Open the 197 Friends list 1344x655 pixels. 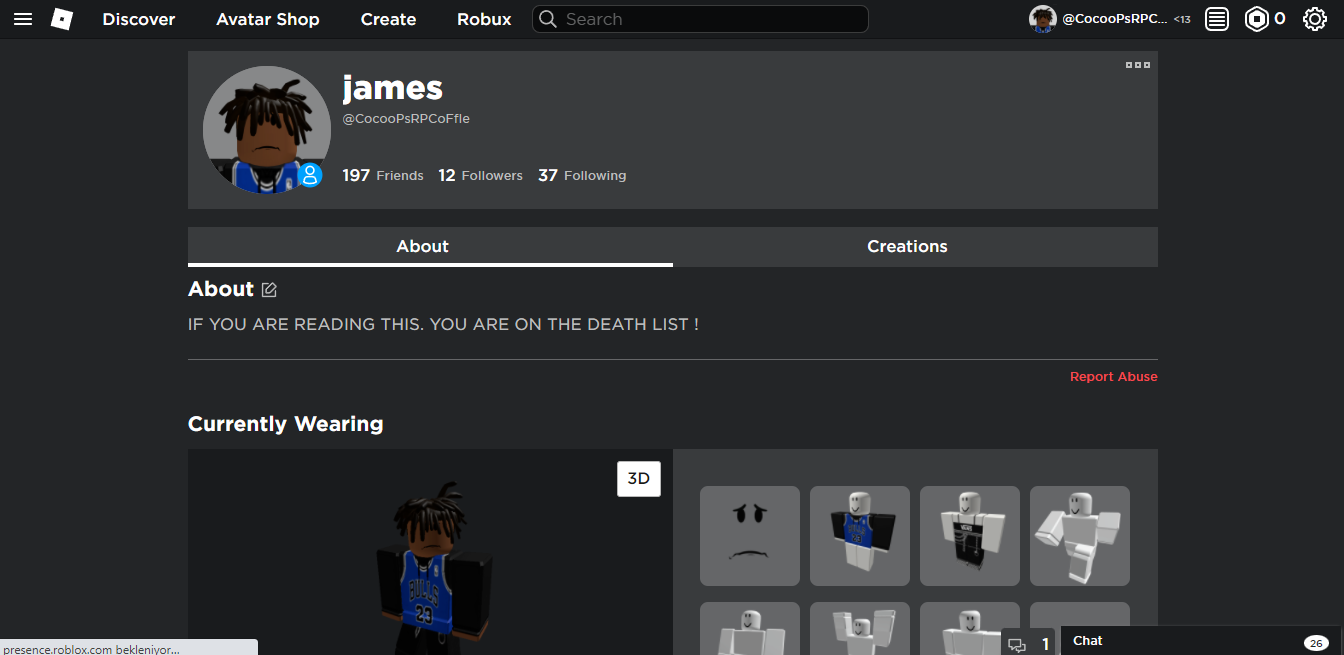pos(383,175)
